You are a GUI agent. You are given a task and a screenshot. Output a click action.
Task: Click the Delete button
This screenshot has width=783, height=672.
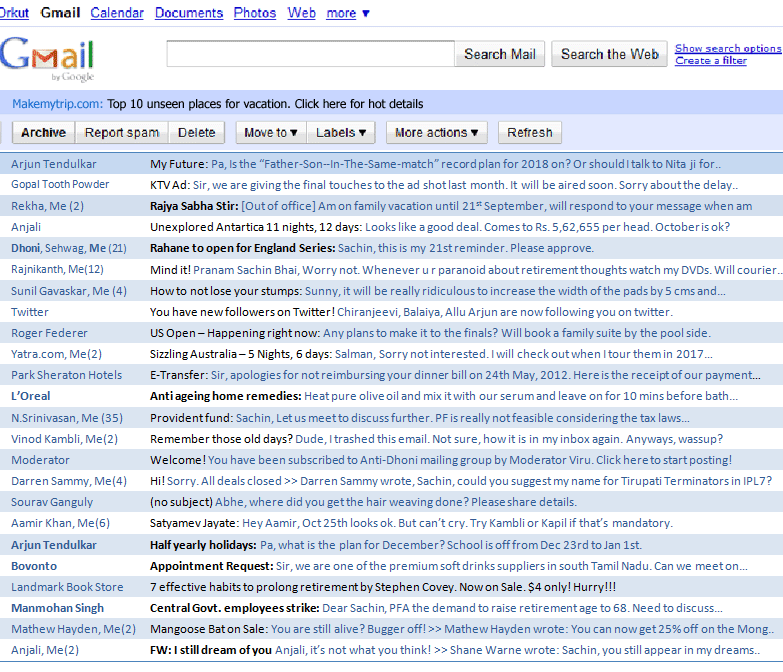click(196, 132)
